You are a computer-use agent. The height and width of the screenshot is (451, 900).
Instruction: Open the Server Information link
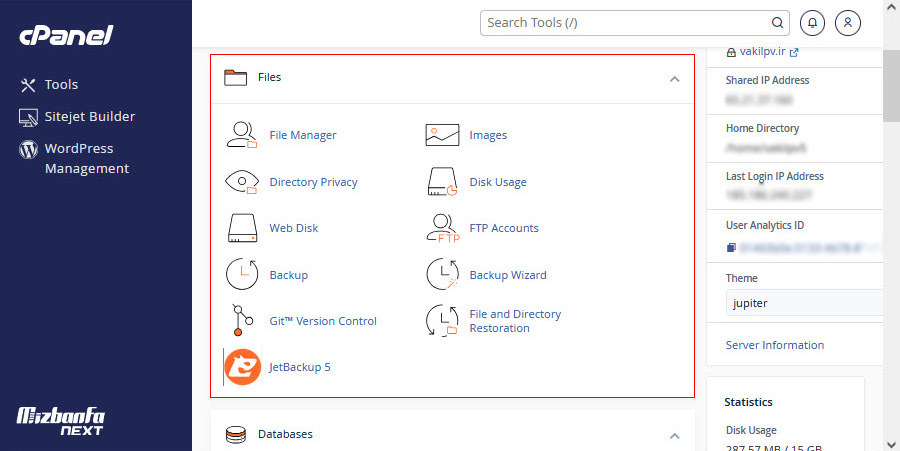(x=775, y=345)
